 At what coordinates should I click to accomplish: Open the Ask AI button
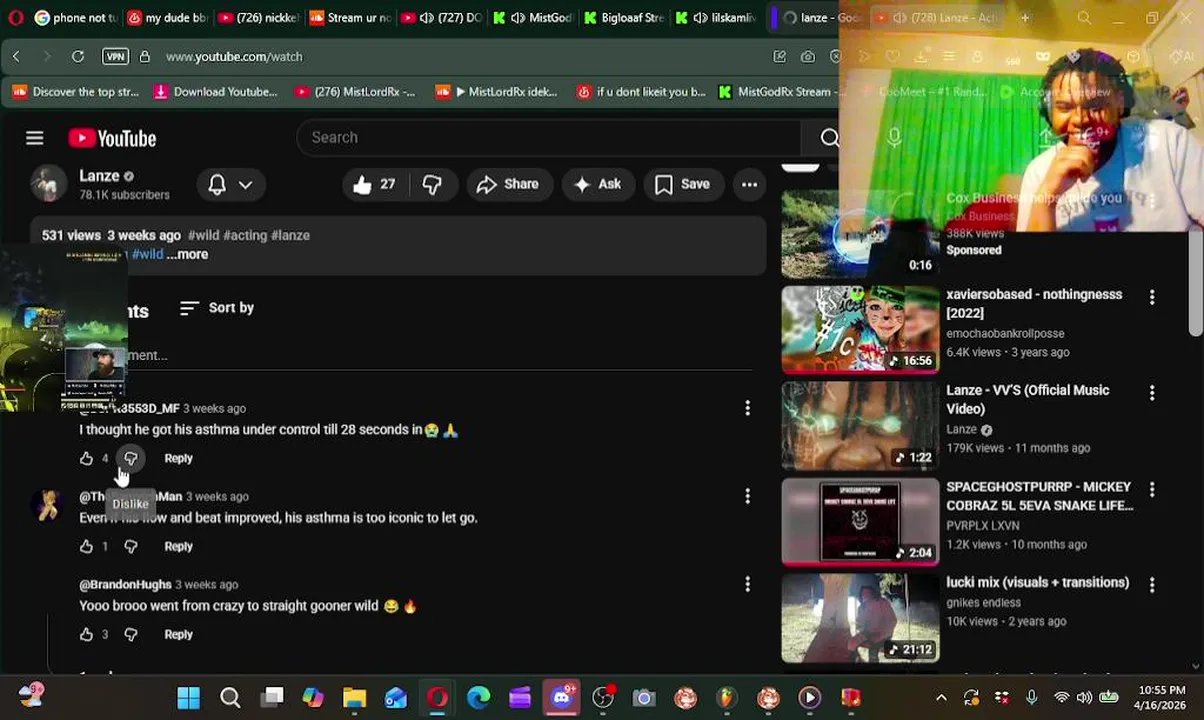click(x=598, y=184)
